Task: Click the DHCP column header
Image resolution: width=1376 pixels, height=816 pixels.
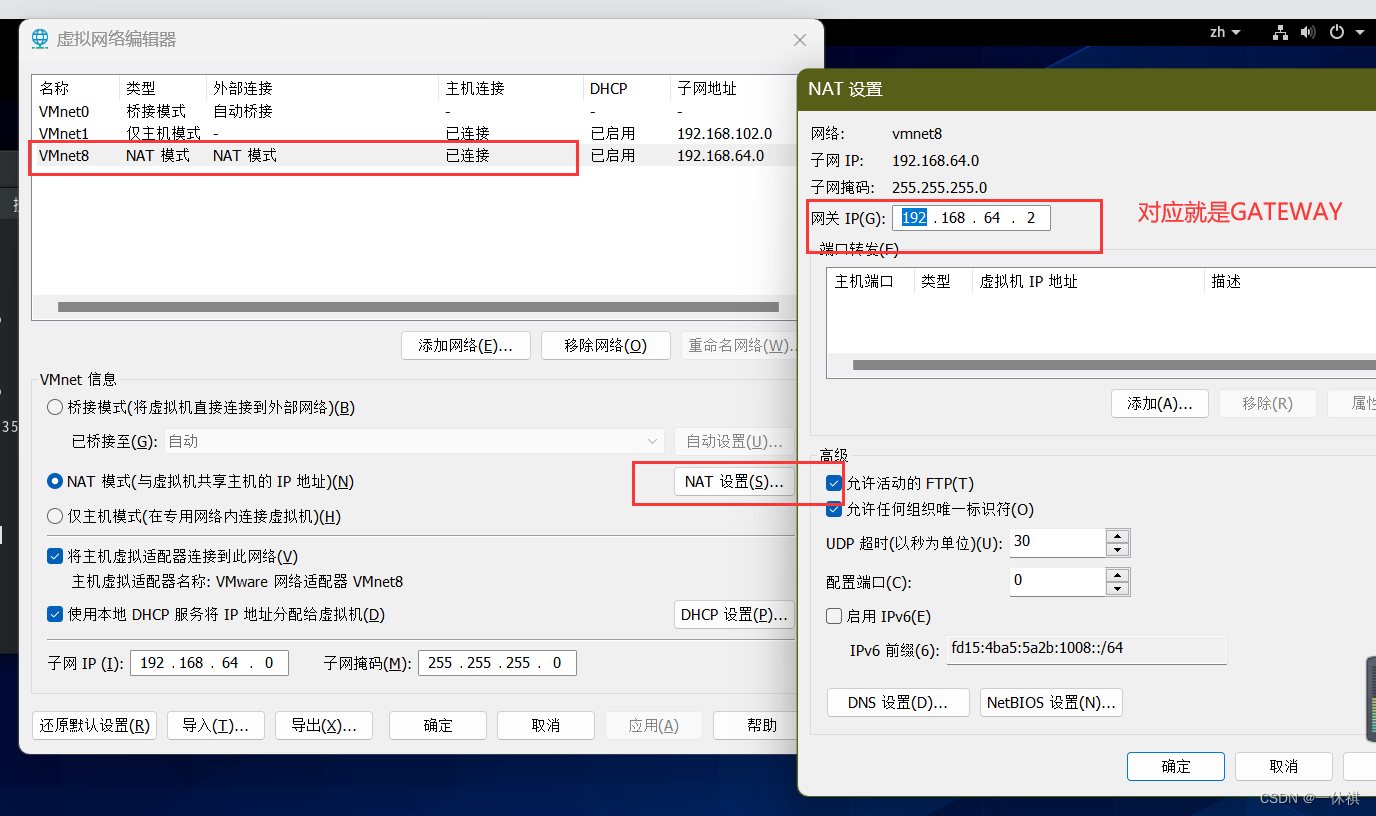Action: pyautogui.click(x=626, y=88)
